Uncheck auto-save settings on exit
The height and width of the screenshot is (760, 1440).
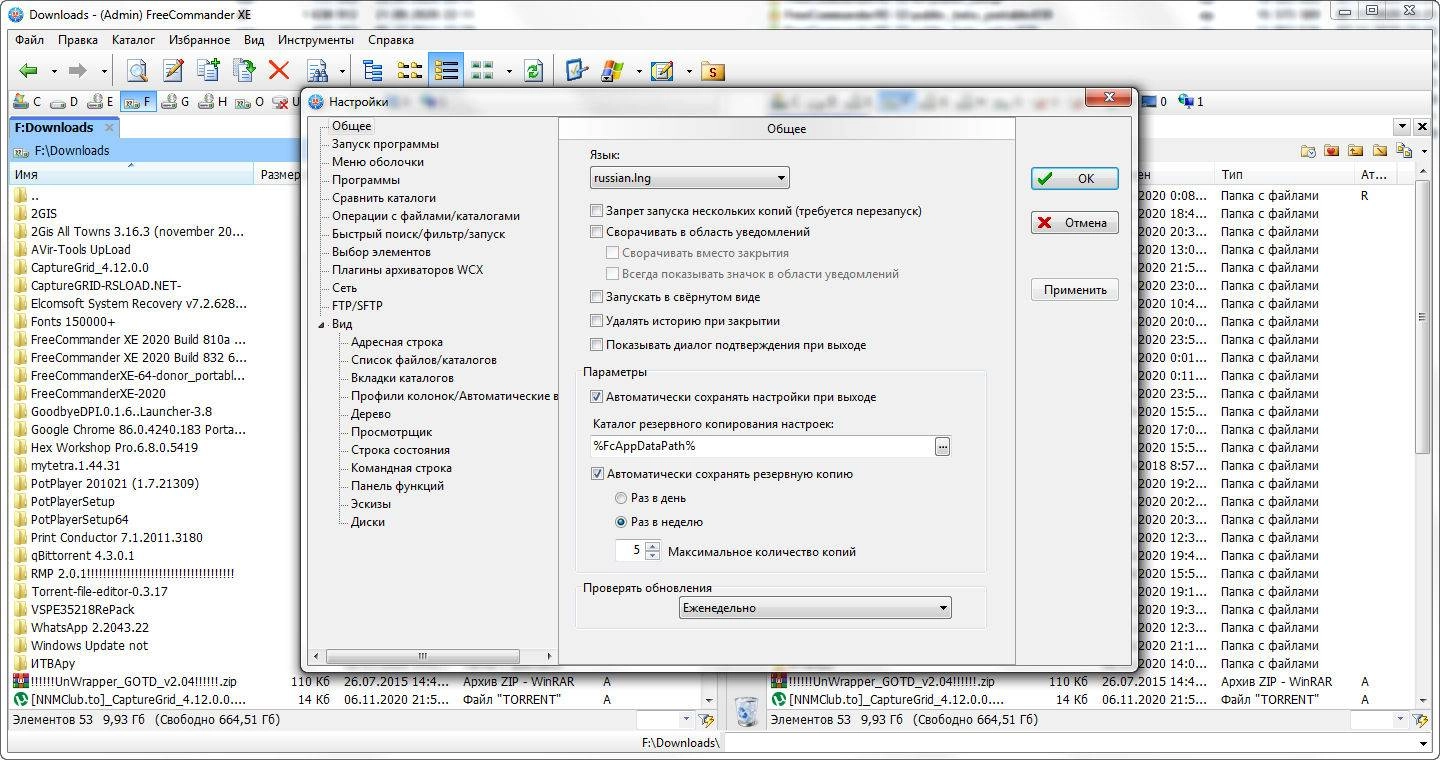pyautogui.click(x=597, y=397)
